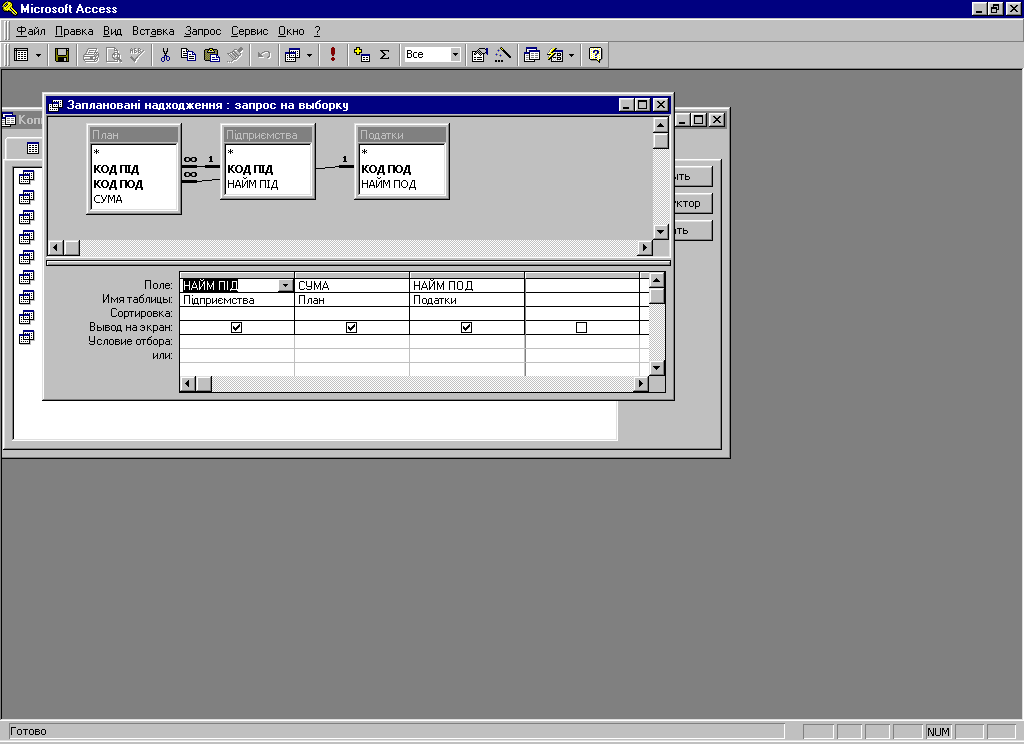
Task: Open the View mode dropdown arrow
Action: pyautogui.click(x=38, y=56)
